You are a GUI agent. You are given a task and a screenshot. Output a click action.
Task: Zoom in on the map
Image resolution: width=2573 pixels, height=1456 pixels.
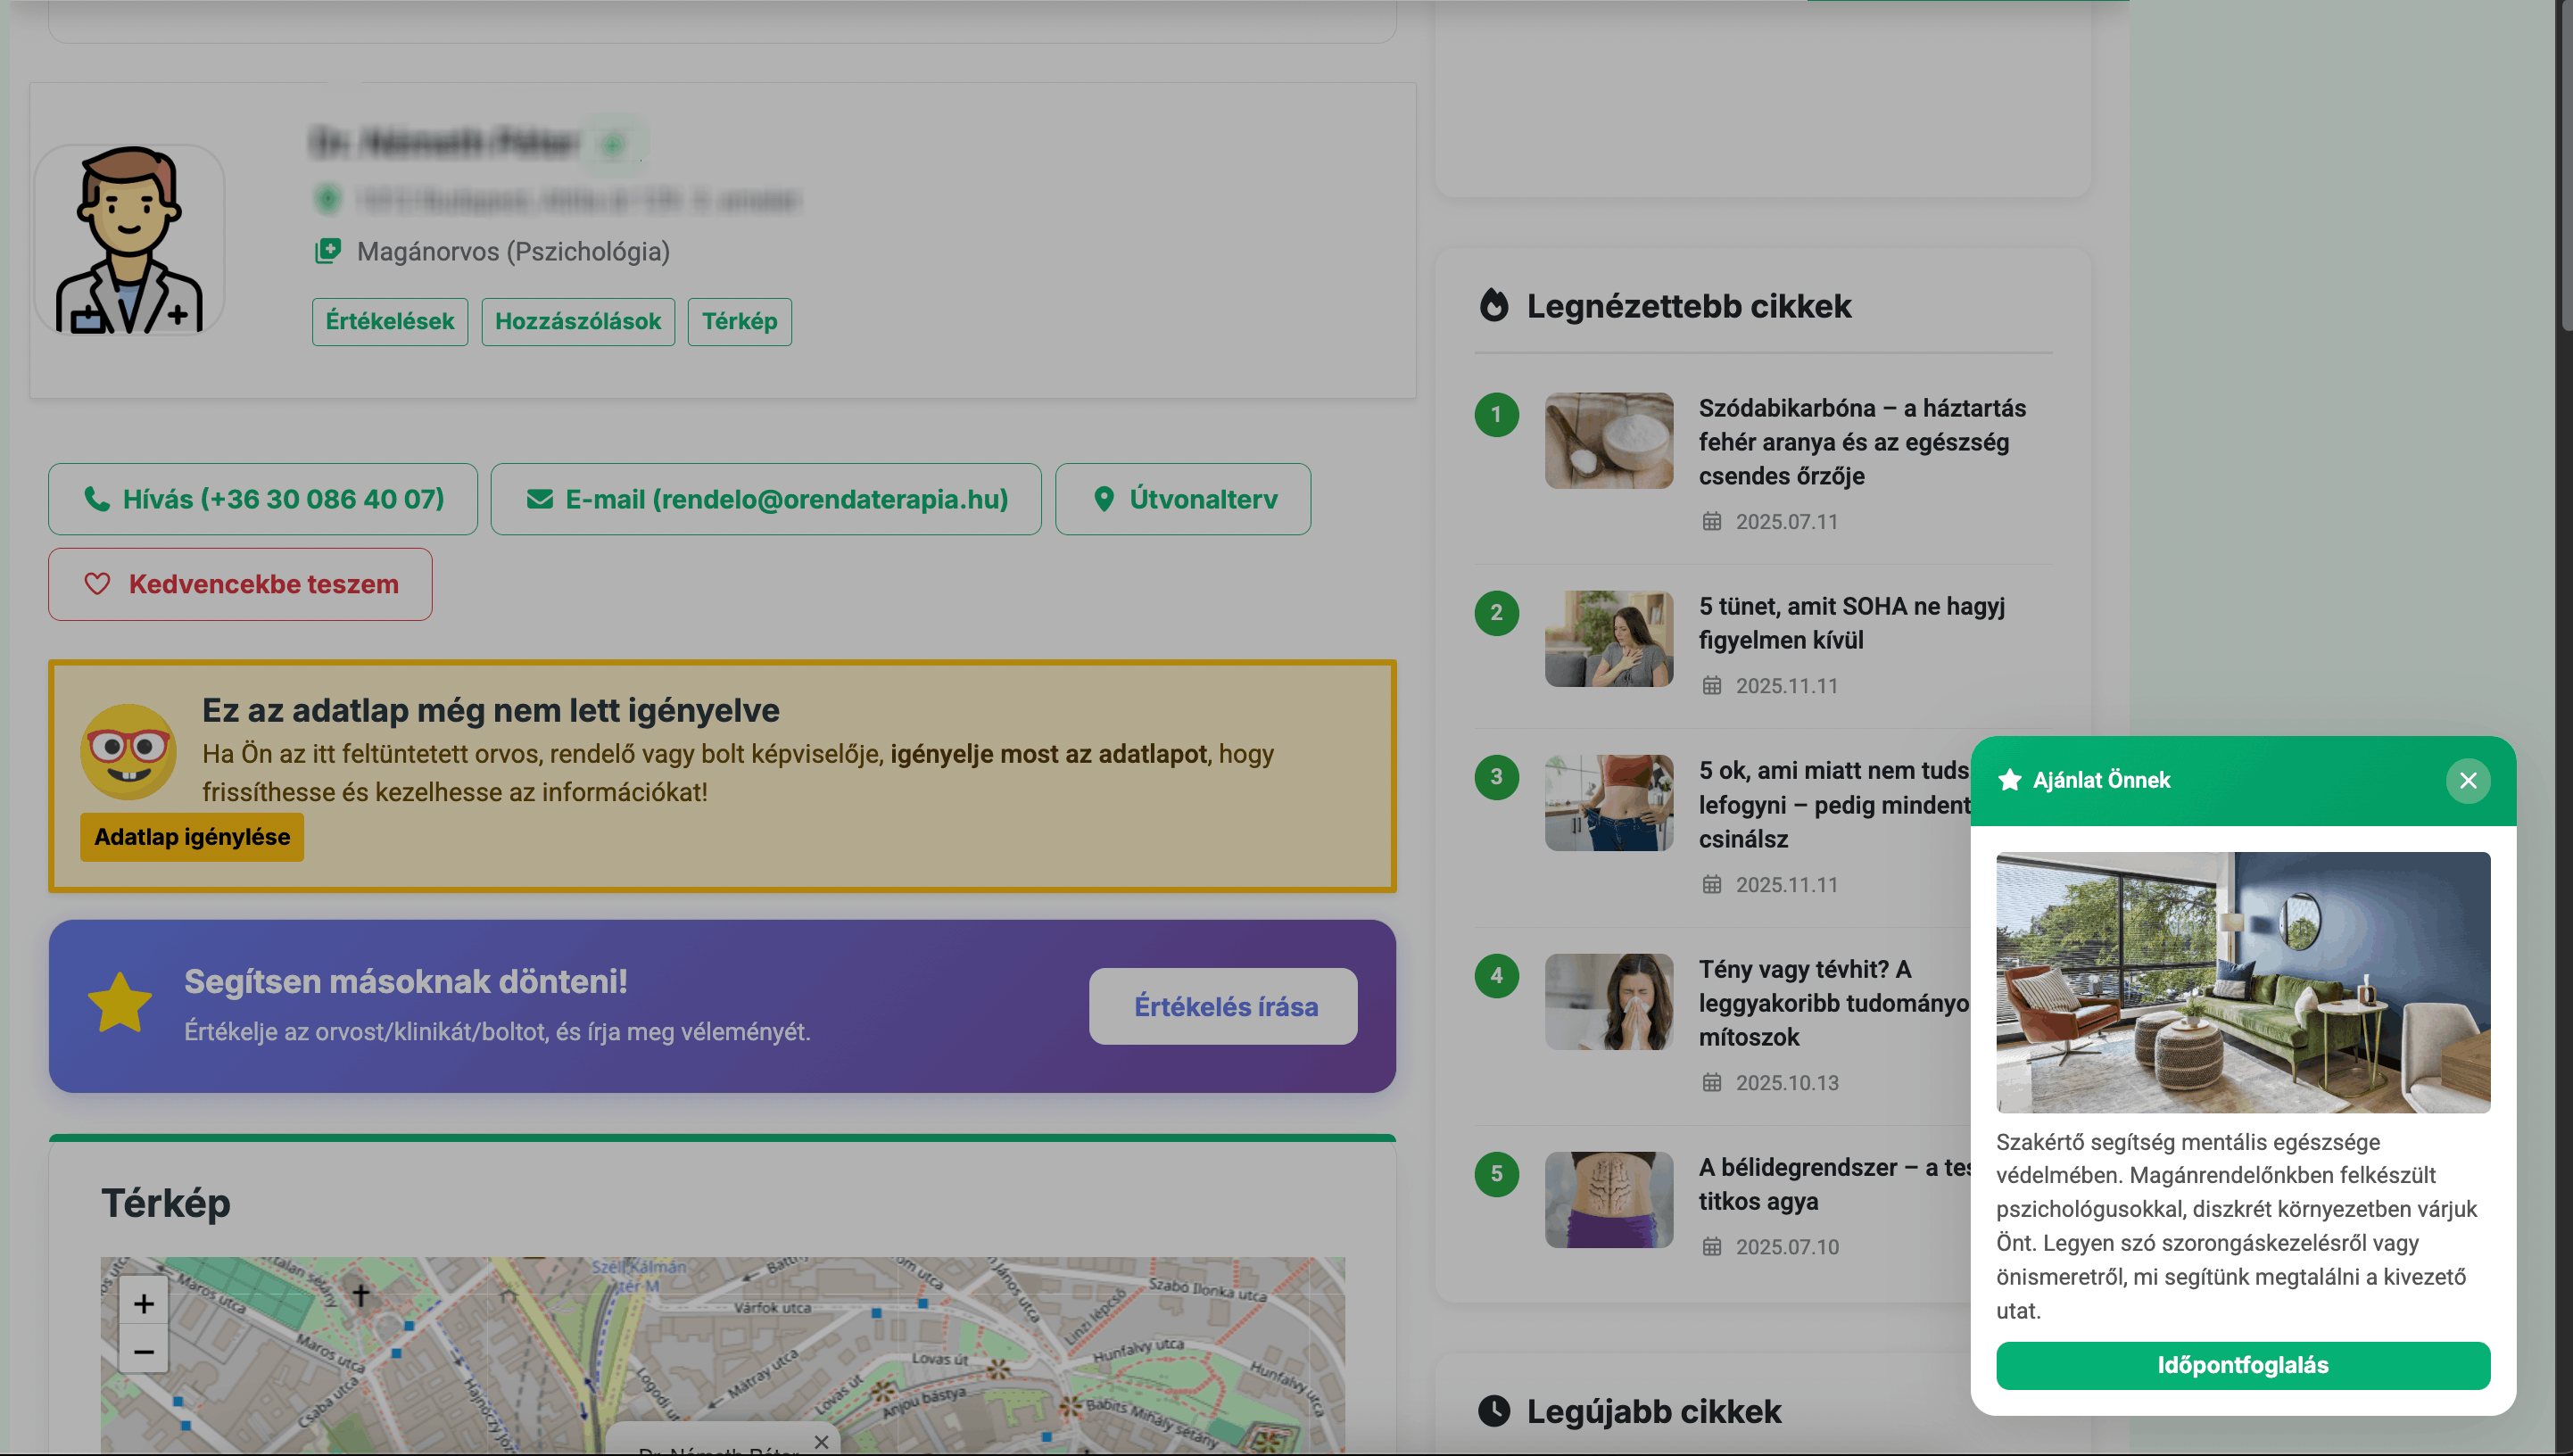(x=144, y=1304)
